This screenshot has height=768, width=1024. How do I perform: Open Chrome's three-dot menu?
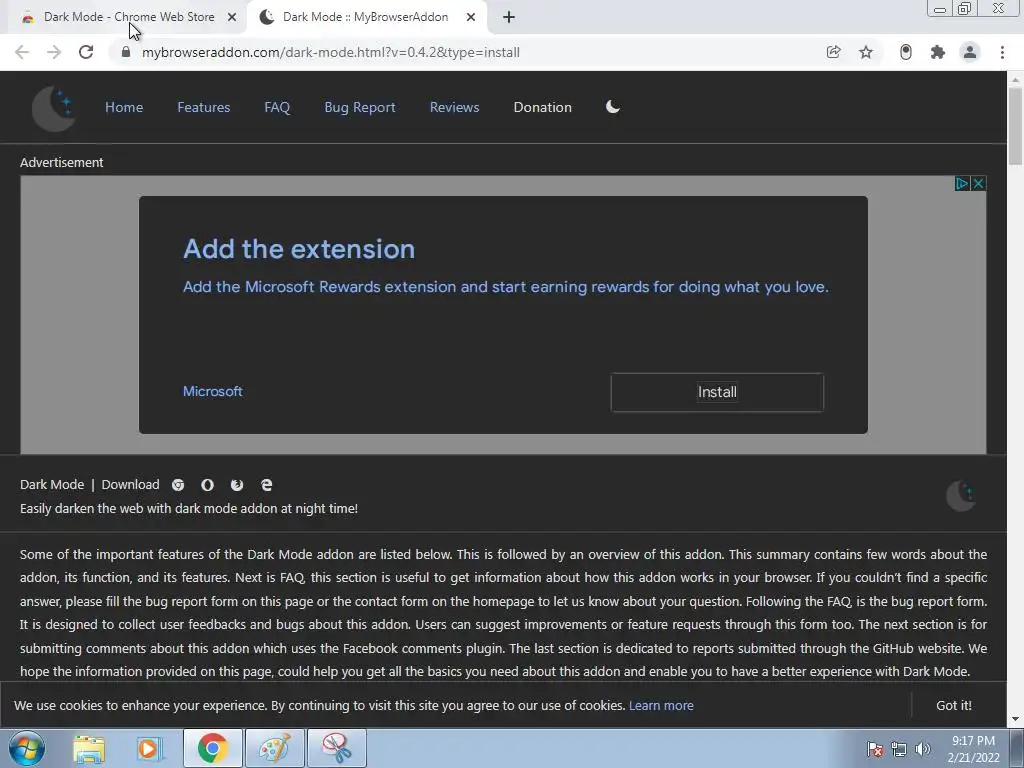click(x=1002, y=52)
